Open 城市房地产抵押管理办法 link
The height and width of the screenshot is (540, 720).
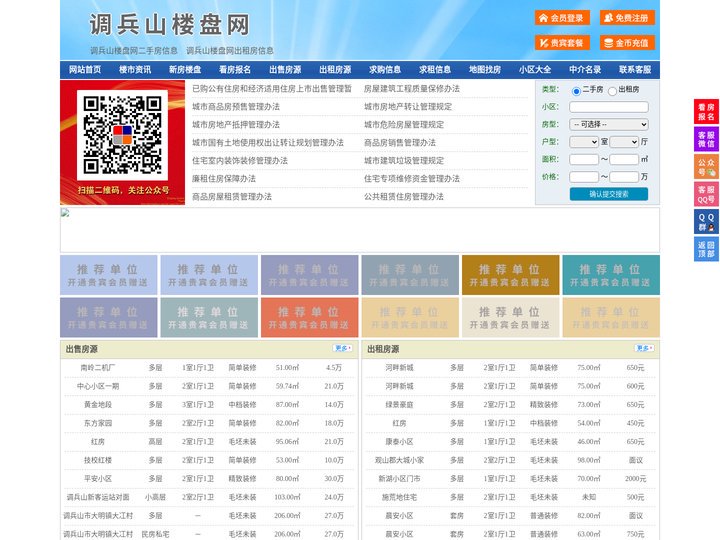click(236, 124)
